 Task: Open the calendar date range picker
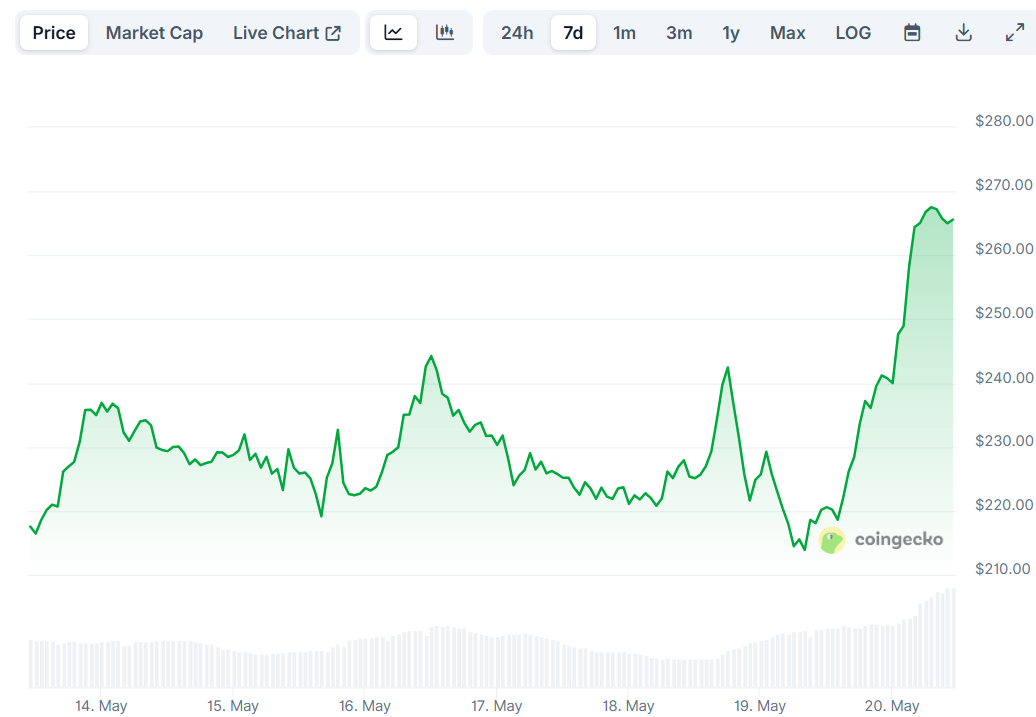click(912, 32)
